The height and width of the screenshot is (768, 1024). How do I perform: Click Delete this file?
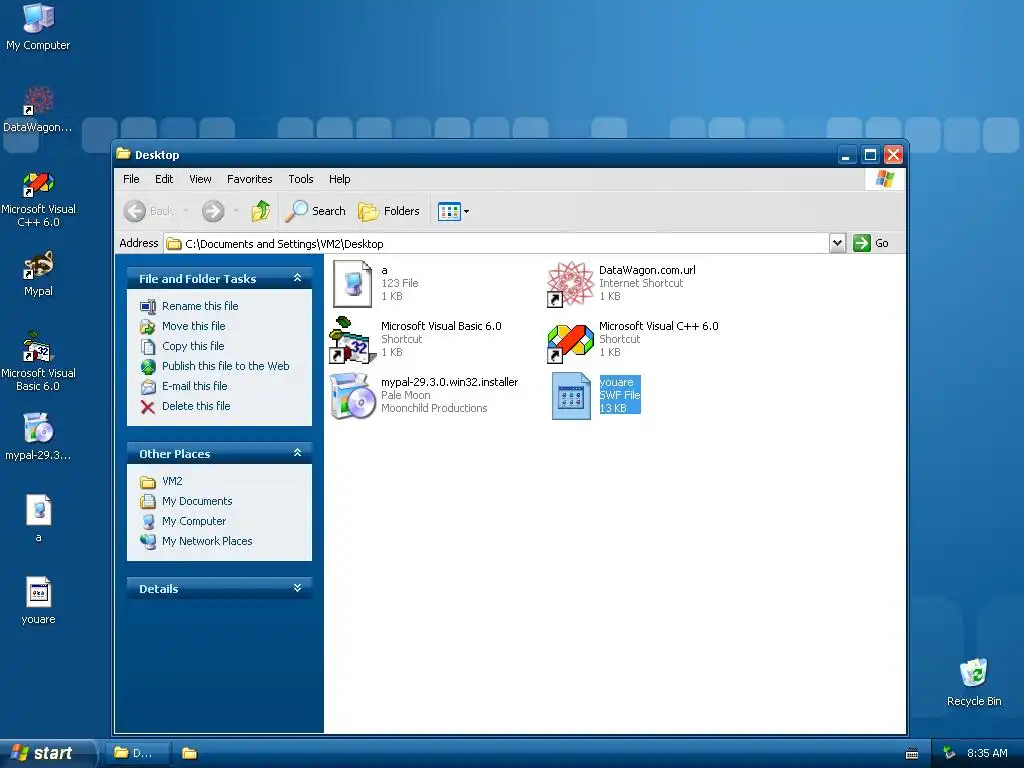point(196,406)
